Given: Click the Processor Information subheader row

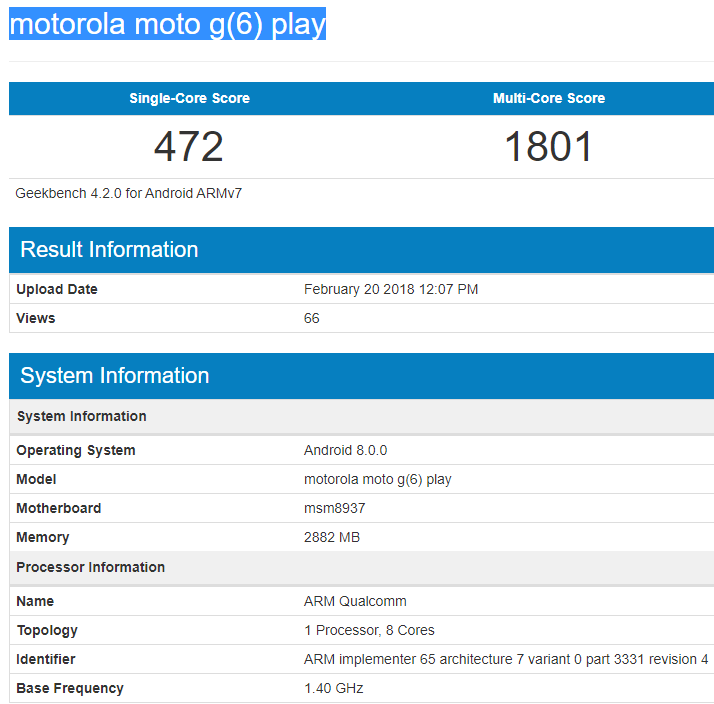Looking at the screenshot, I should [x=362, y=567].
